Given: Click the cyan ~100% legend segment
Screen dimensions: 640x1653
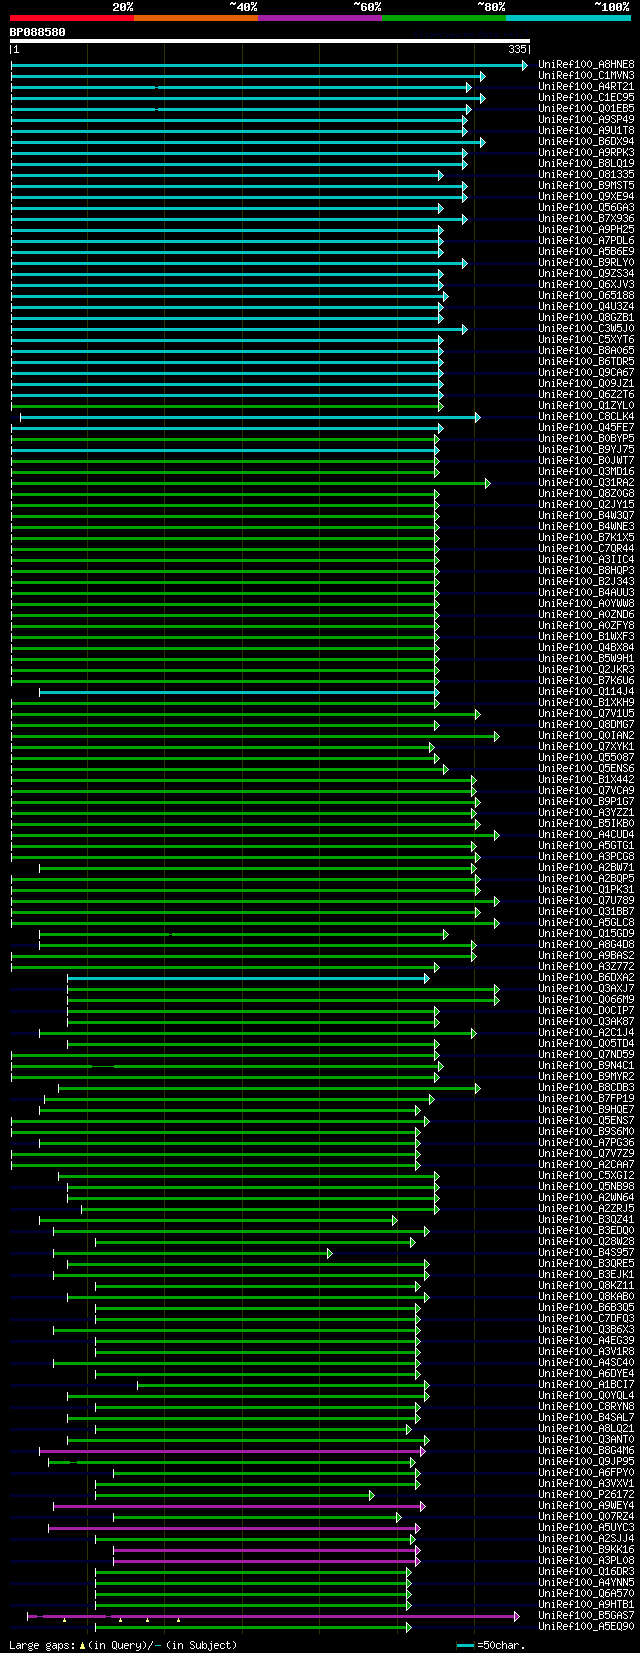Looking at the screenshot, I should pos(568,17).
